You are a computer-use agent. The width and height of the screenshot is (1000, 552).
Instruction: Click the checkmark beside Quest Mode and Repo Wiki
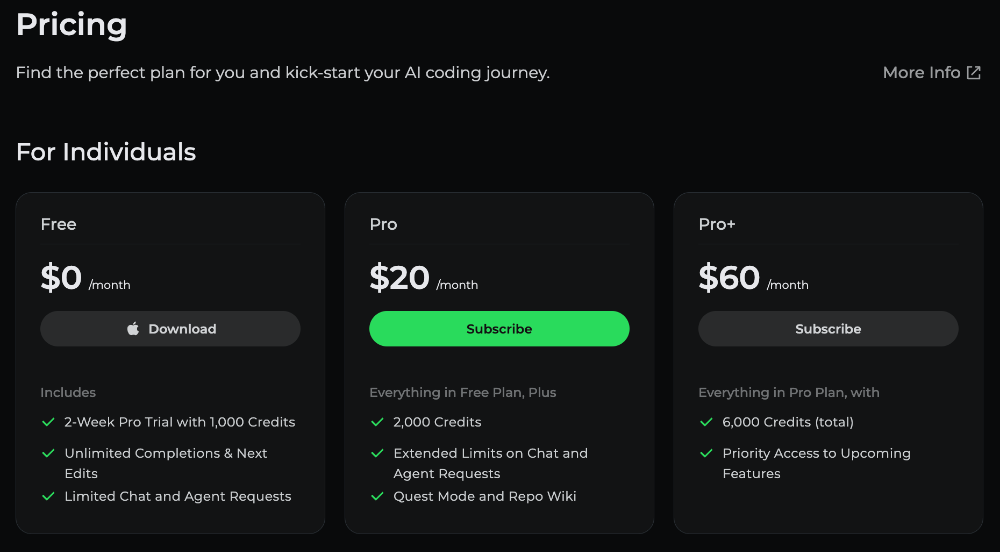pos(377,496)
